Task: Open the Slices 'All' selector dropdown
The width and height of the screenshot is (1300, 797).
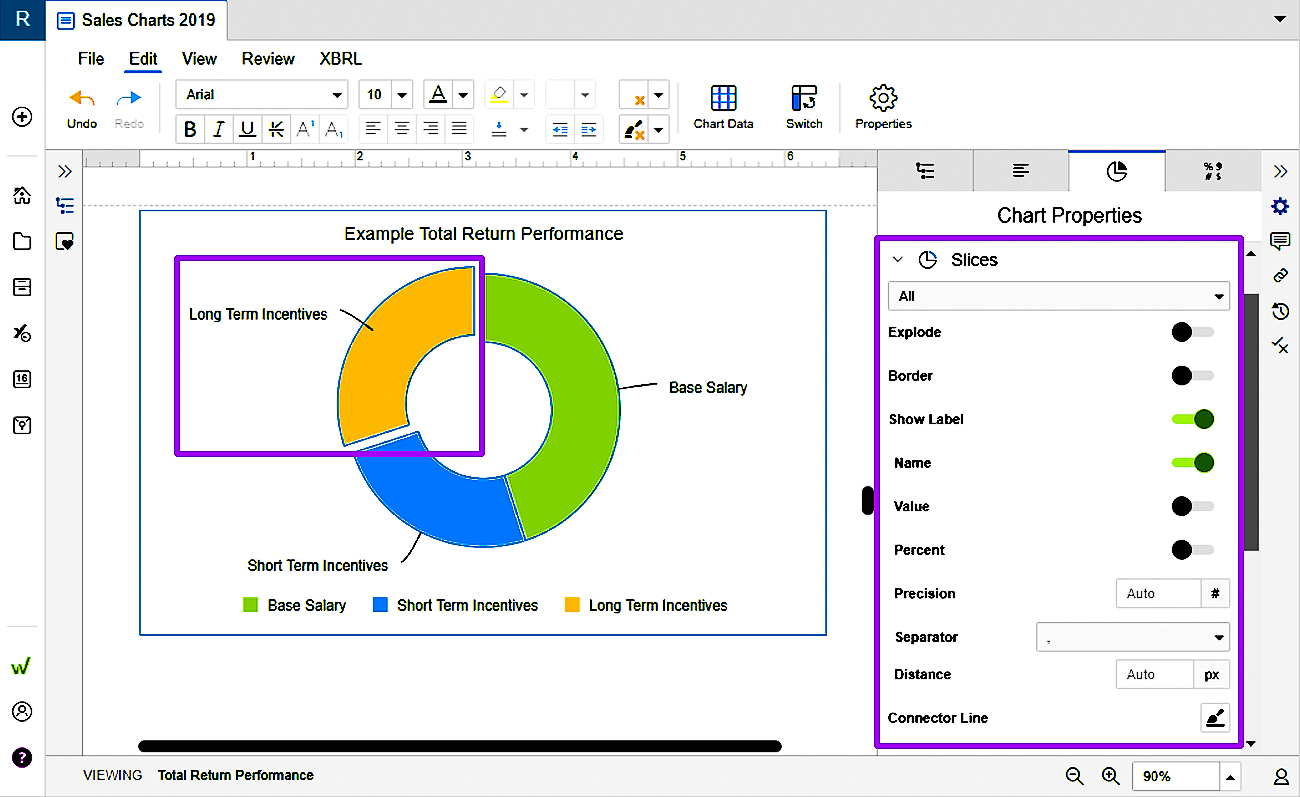Action: (x=1058, y=296)
